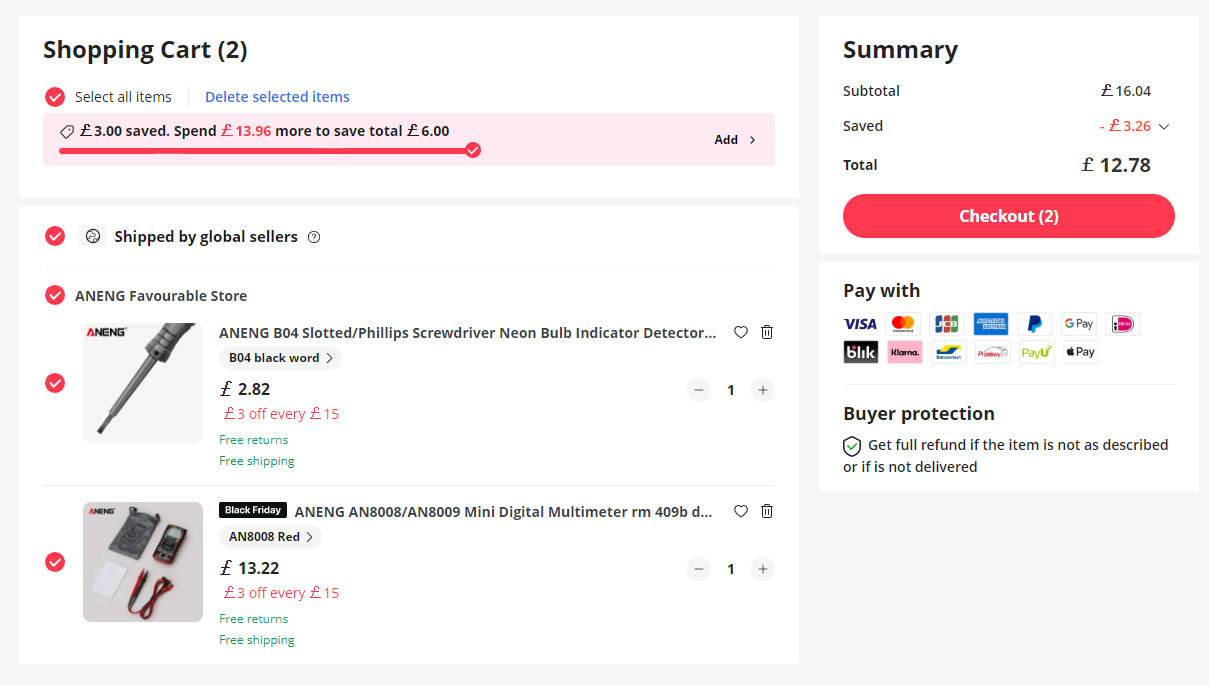Open the B04 black word variant selector
Viewport: 1209px width, 685px height.
pyautogui.click(x=280, y=358)
